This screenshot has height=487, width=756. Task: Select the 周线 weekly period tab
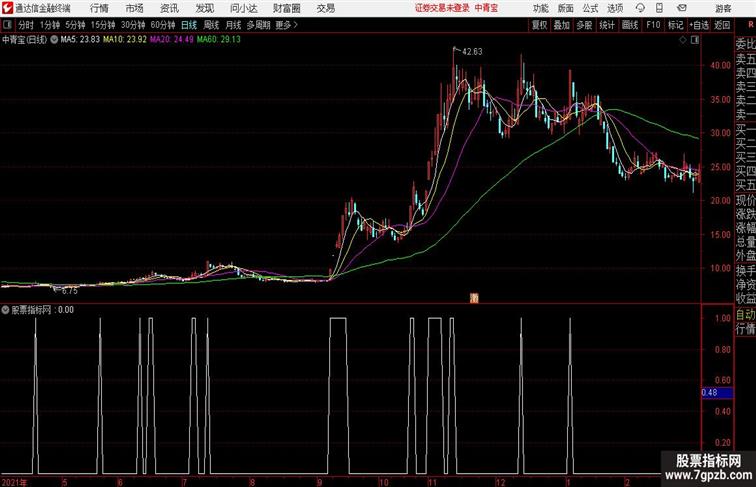pos(211,25)
